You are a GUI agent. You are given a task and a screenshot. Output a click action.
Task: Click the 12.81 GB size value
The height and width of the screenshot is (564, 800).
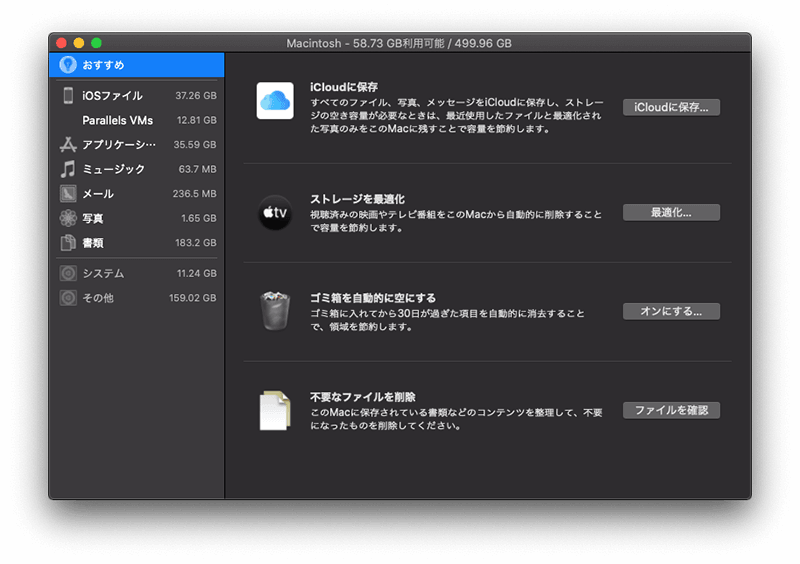point(196,120)
